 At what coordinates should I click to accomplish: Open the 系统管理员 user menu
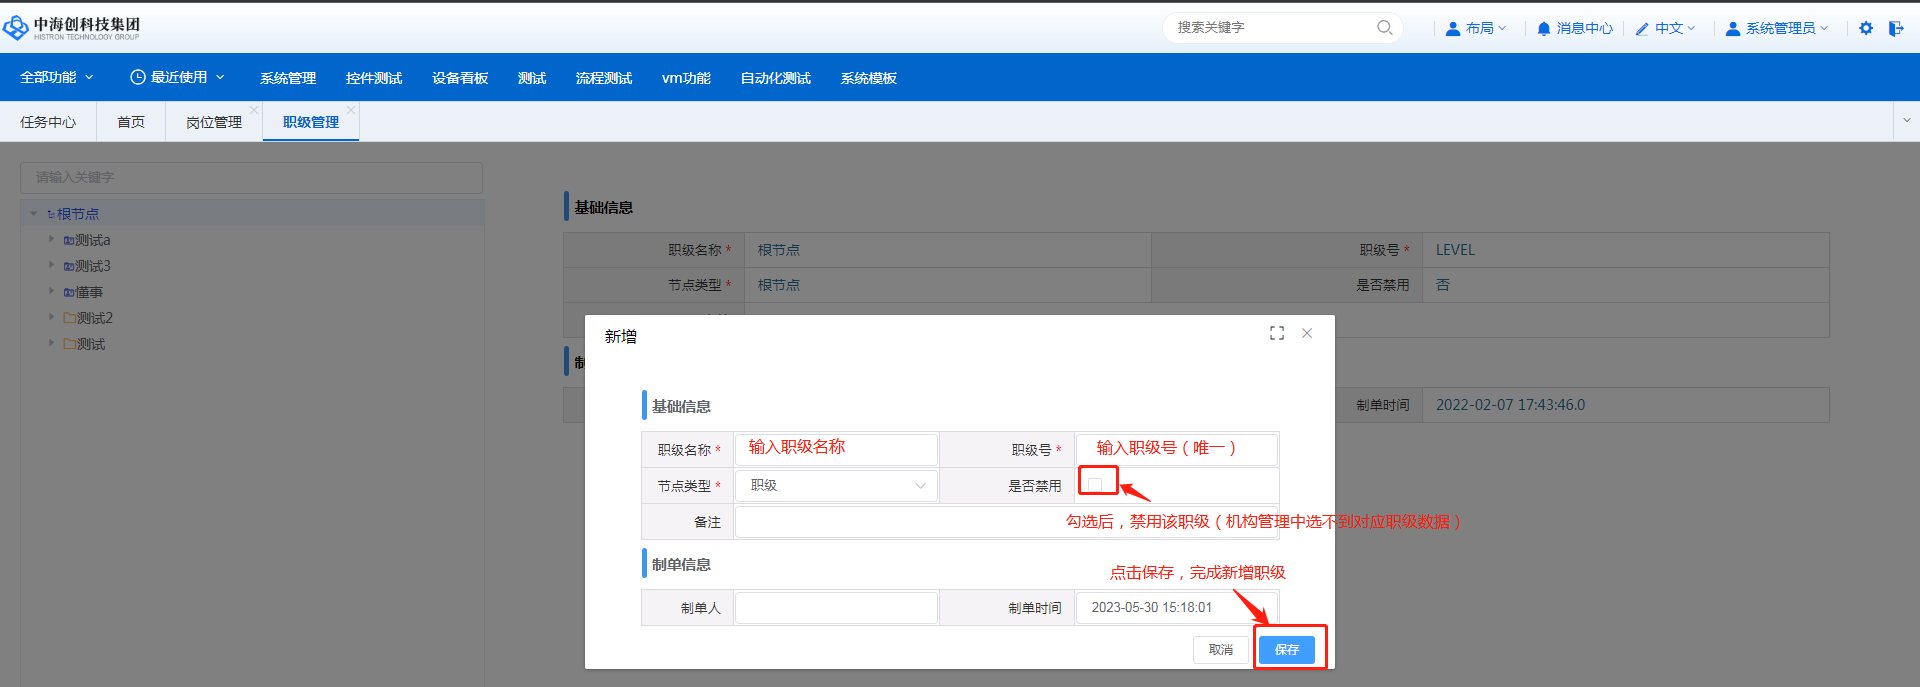pyautogui.click(x=1777, y=29)
